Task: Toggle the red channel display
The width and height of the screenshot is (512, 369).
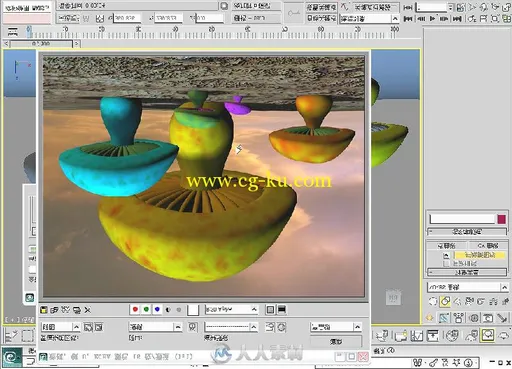Action: pos(135,310)
